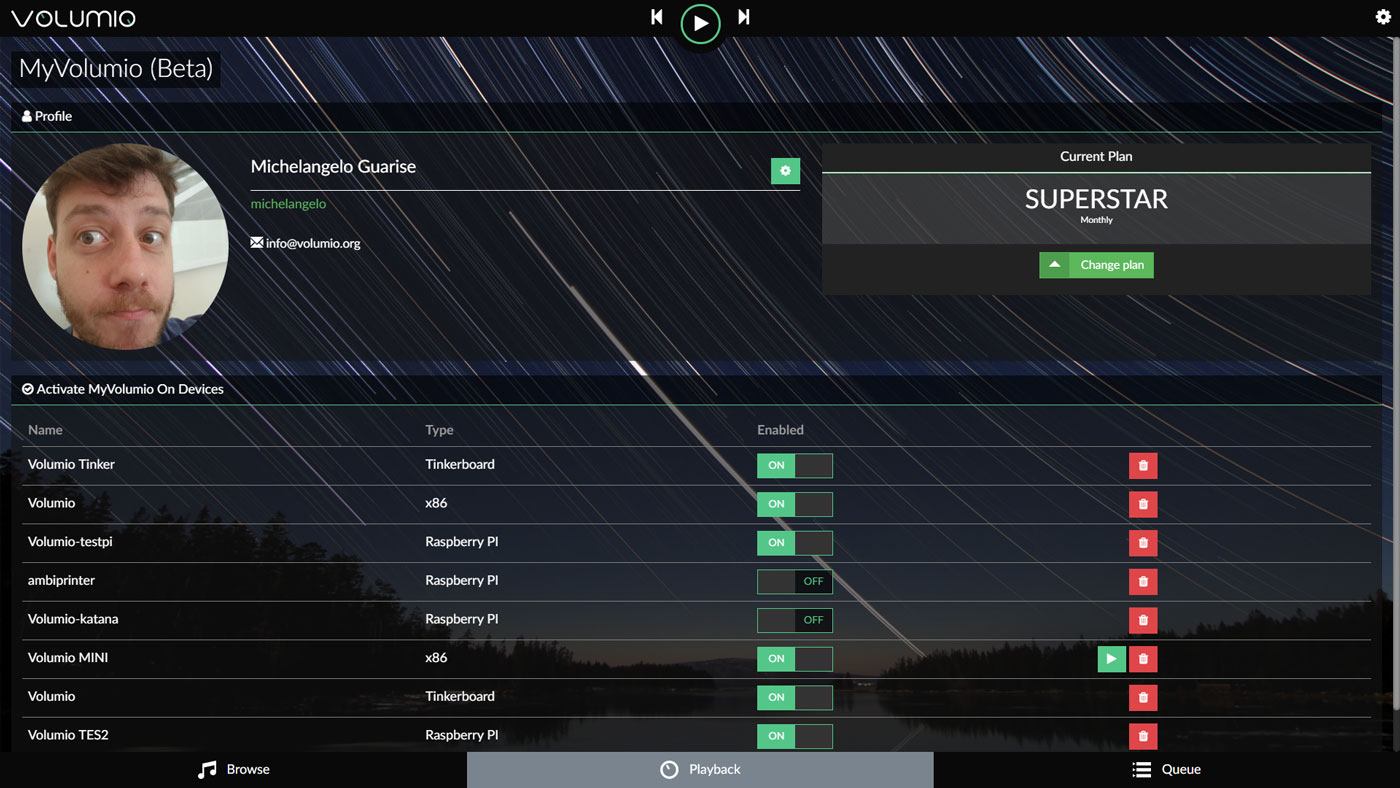
Task: Turn on the Volumio-katana device
Action: point(794,620)
